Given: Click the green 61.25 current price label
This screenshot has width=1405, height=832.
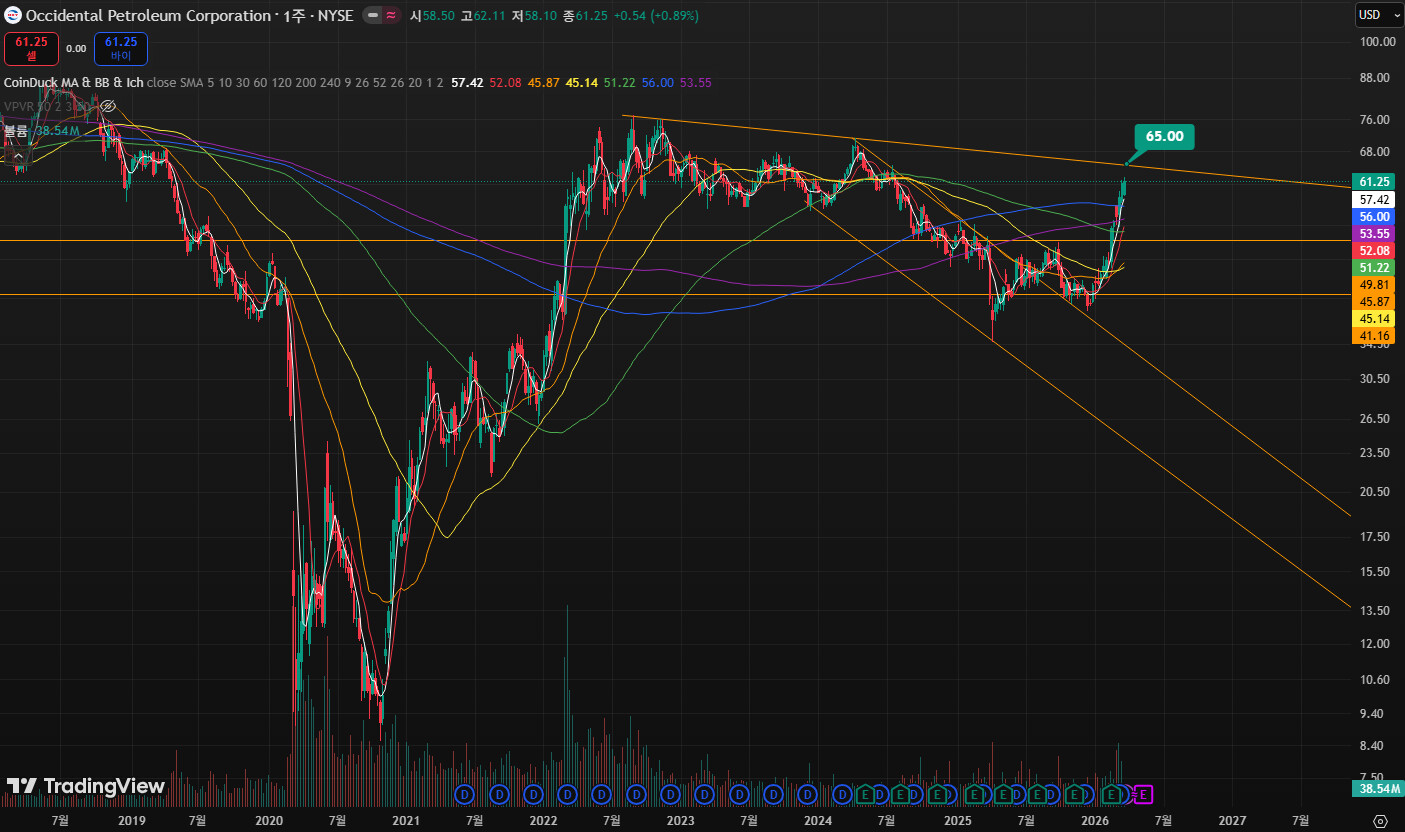Looking at the screenshot, I should (x=1375, y=181).
